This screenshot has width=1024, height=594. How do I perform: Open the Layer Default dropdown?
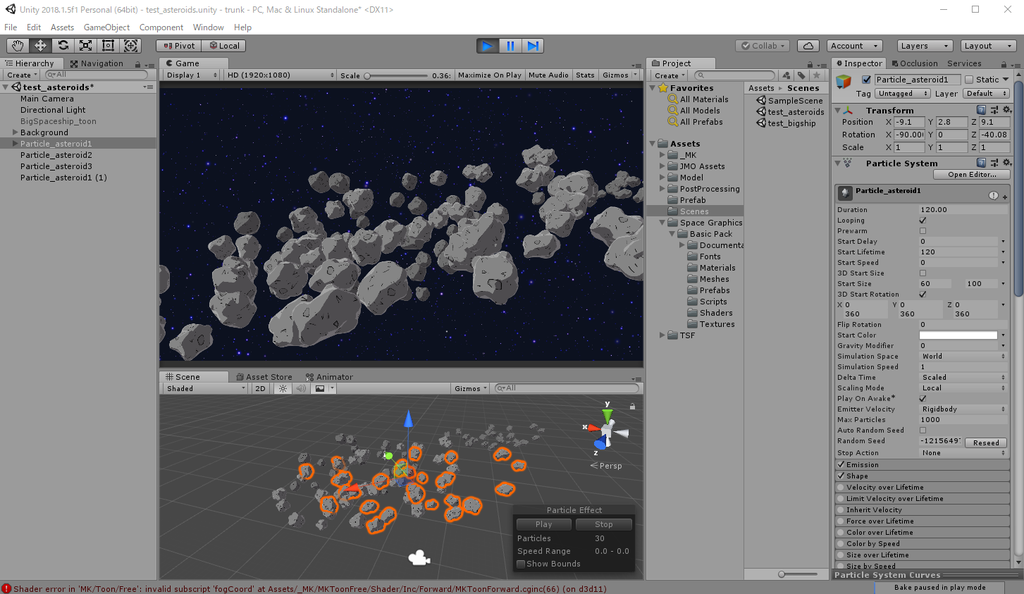point(985,94)
